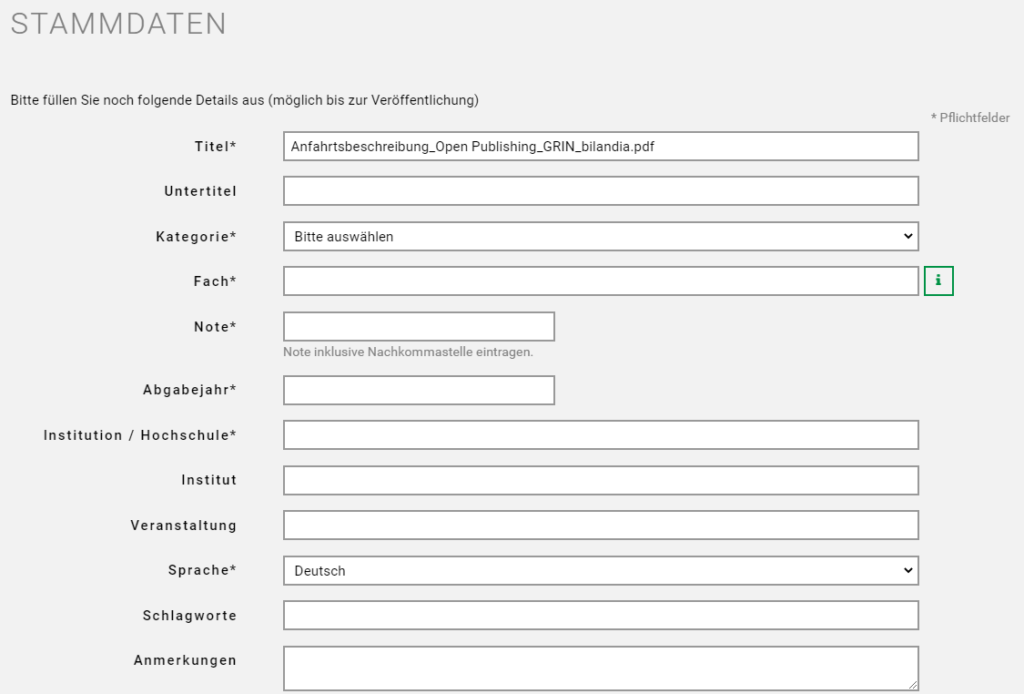Focus the Untertitel text field
1024x694 pixels.
(x=600, y=191)
